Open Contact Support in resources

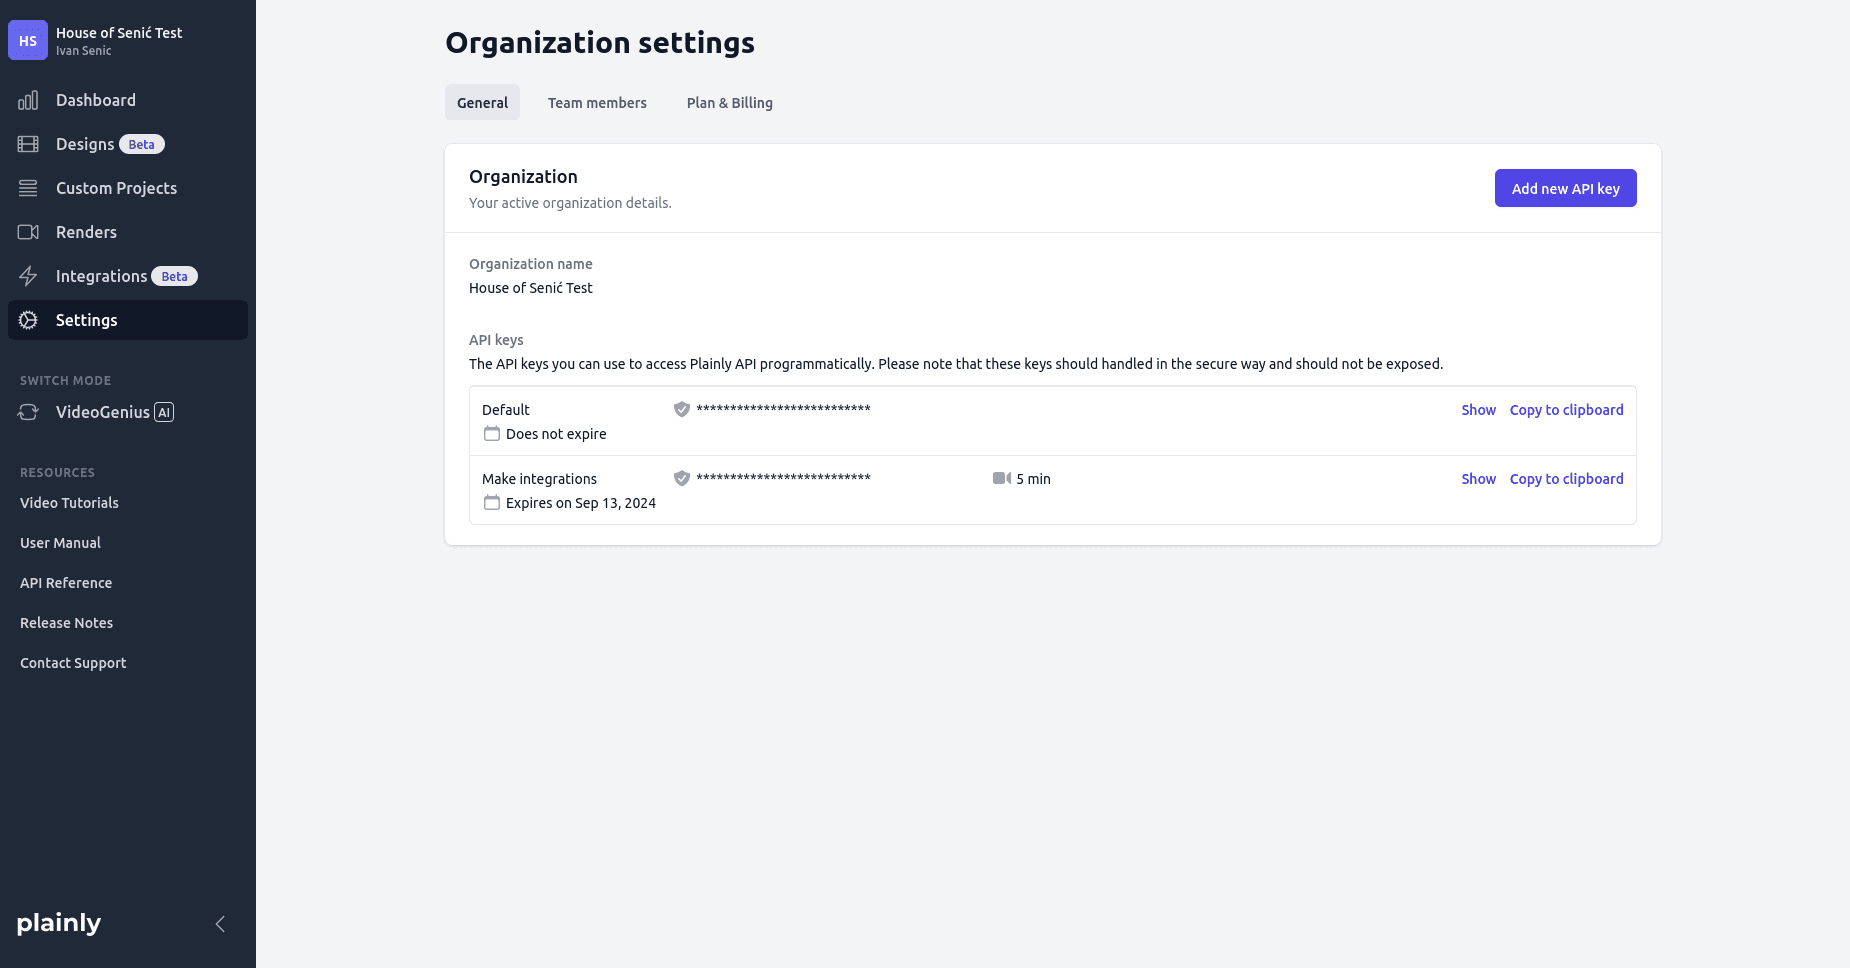(73, 663)
